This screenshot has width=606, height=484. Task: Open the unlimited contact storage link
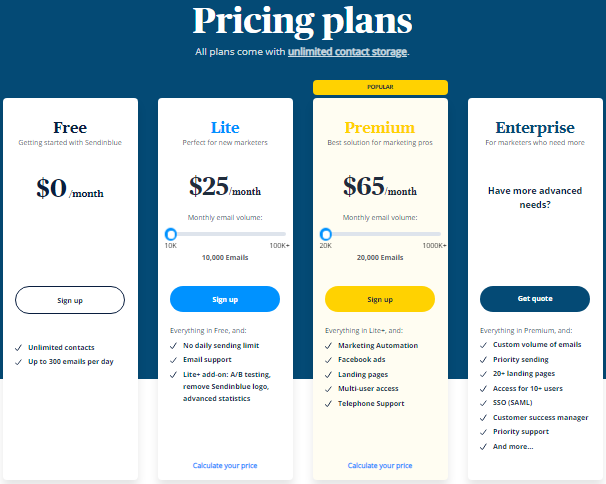[347, 51]
